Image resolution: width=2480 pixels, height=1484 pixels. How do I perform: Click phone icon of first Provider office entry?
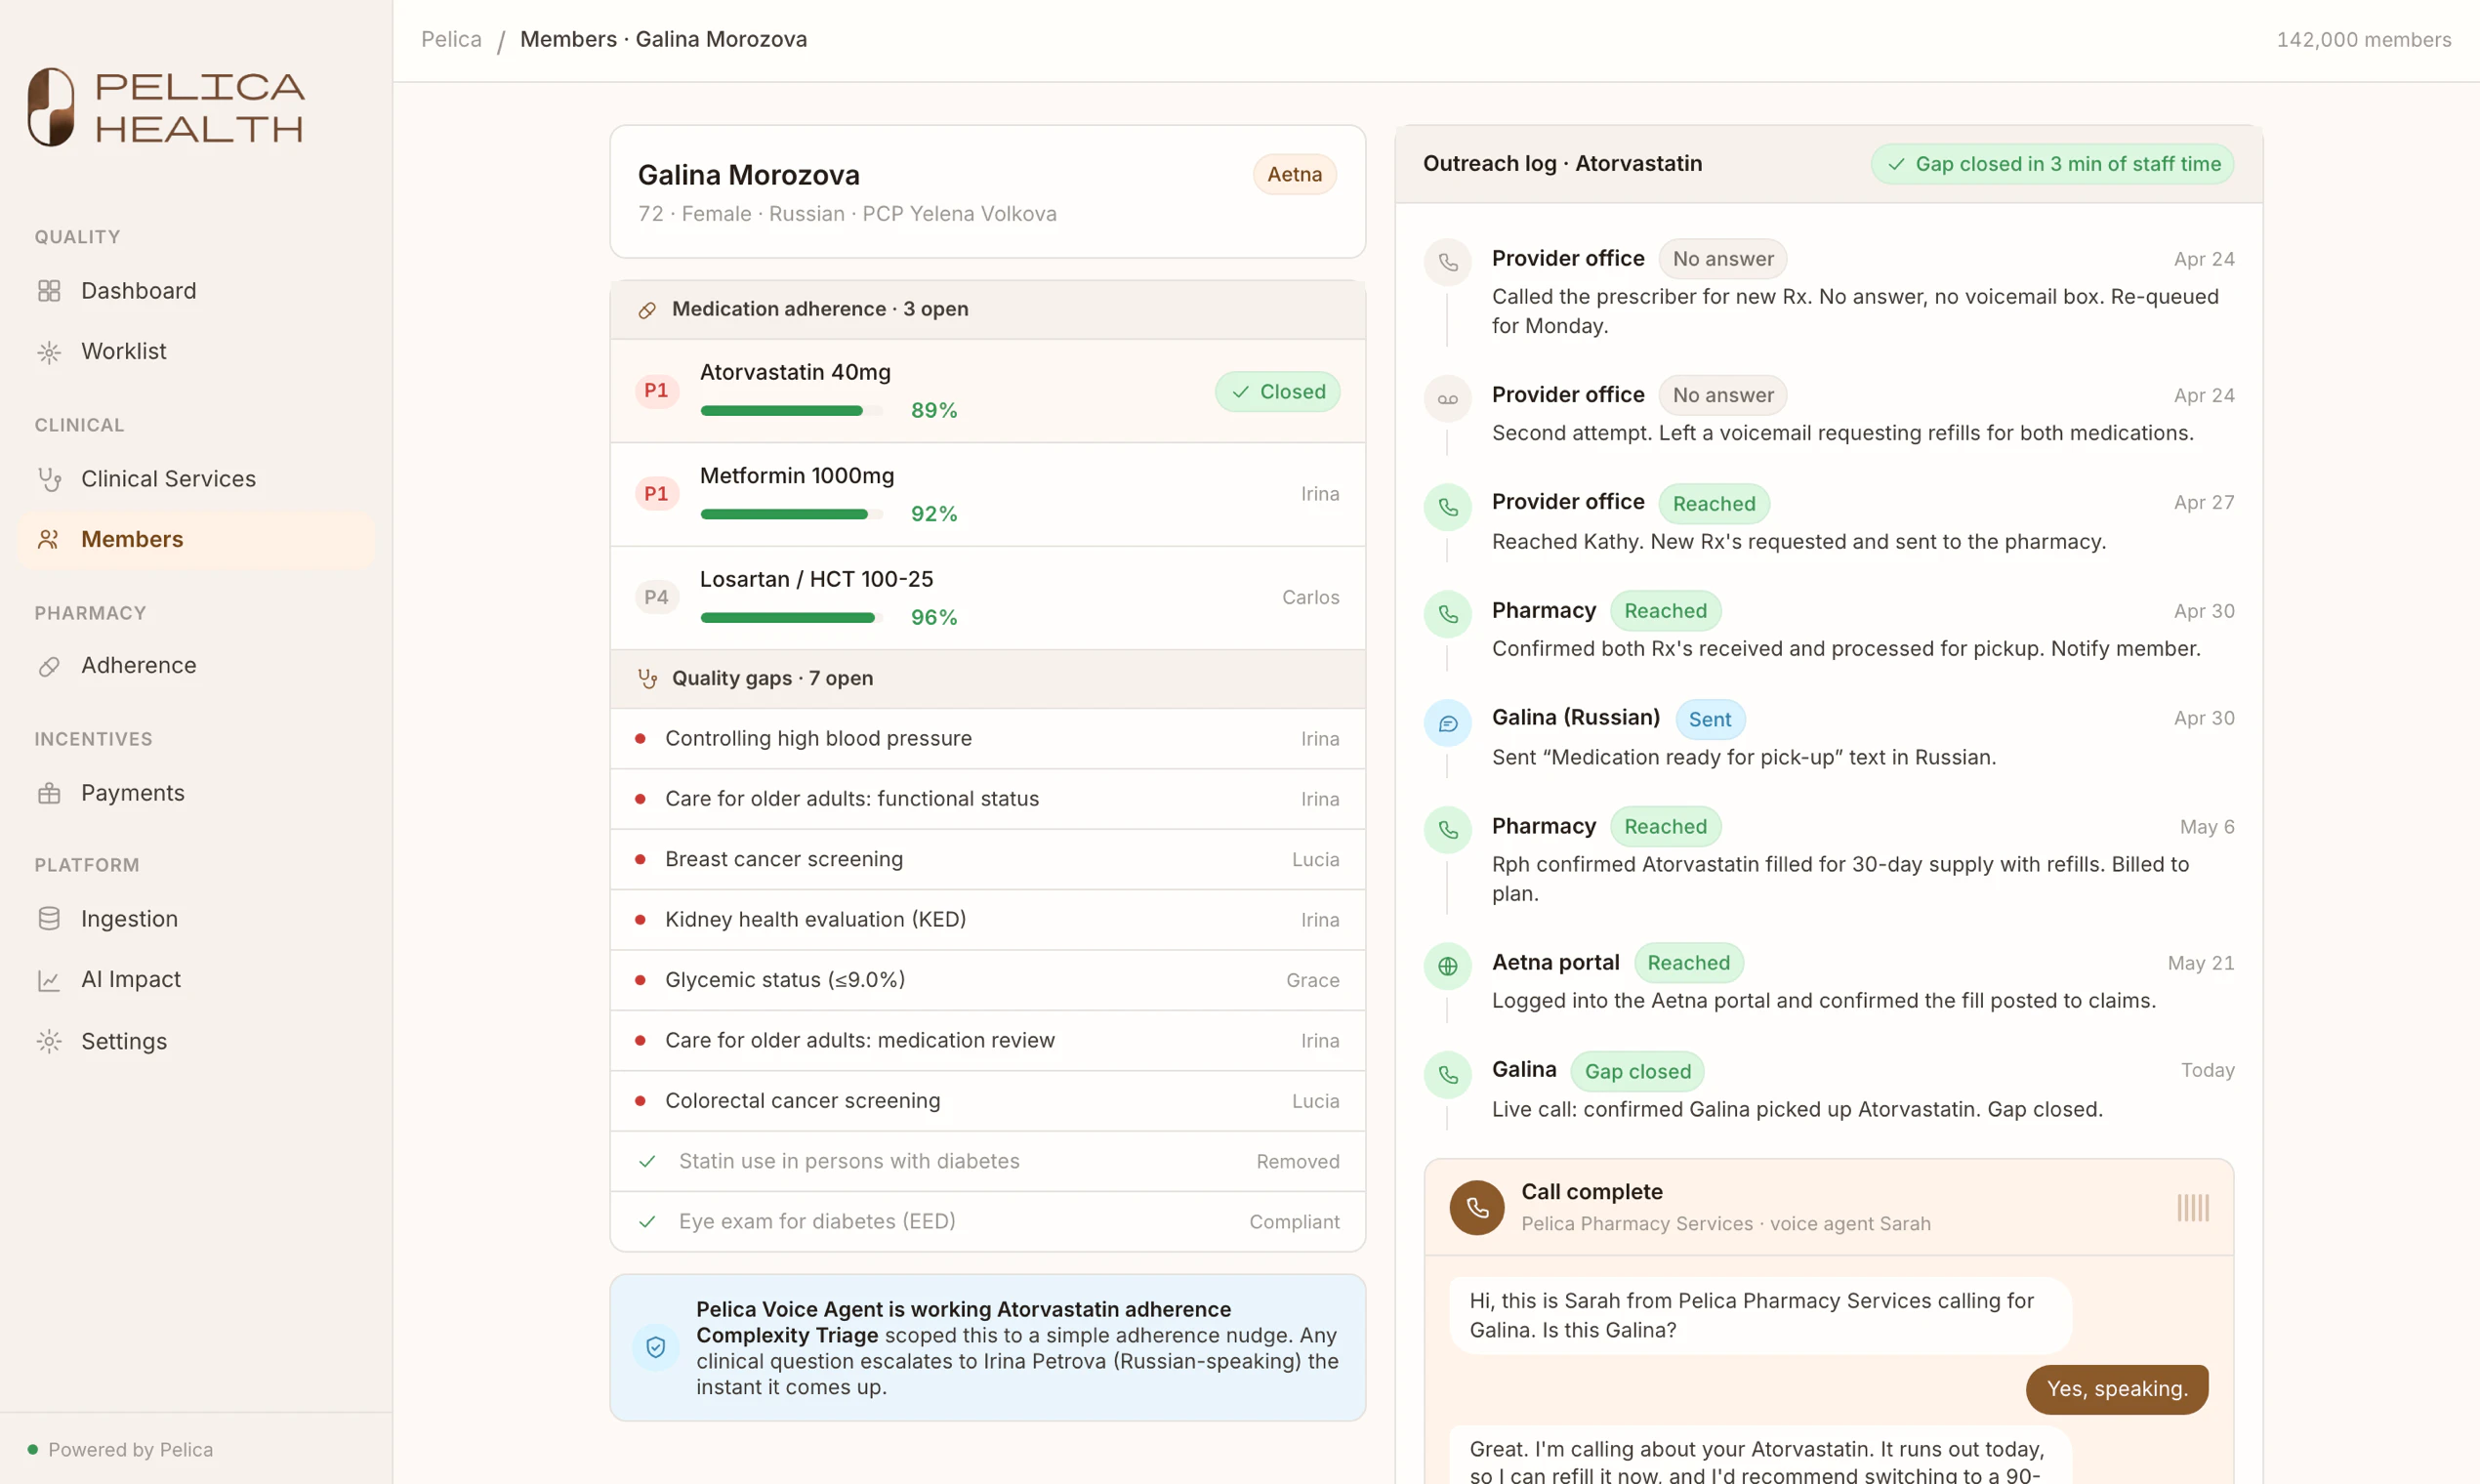(x=1447, y=263)
